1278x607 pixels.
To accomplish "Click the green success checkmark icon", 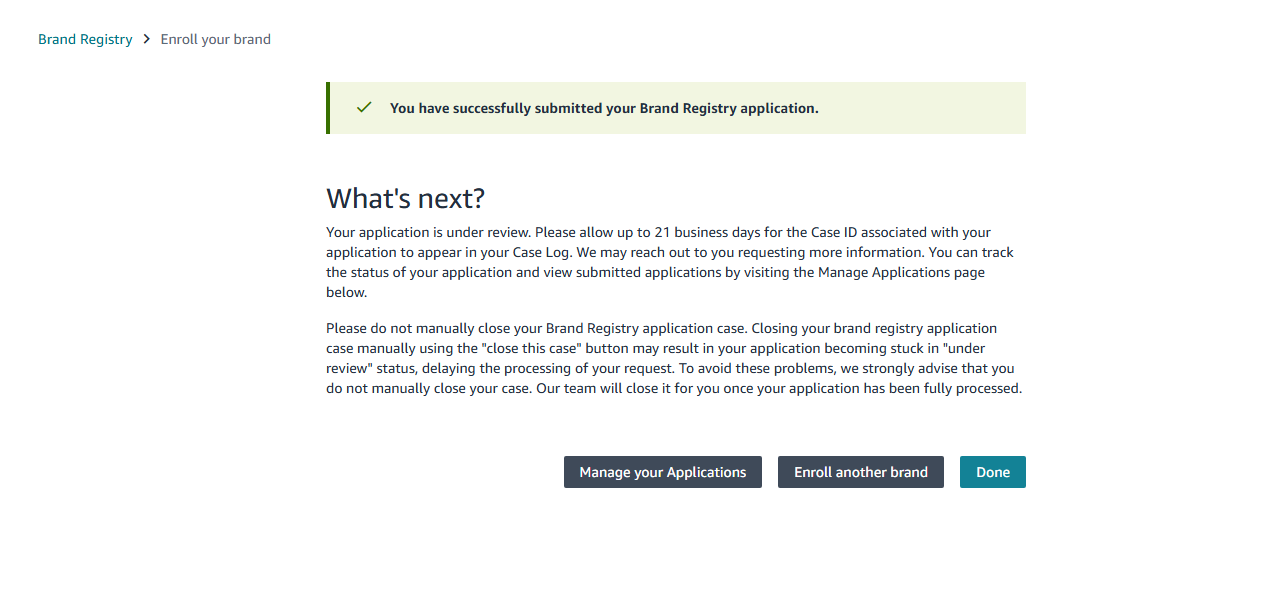I will pos(364,107).
